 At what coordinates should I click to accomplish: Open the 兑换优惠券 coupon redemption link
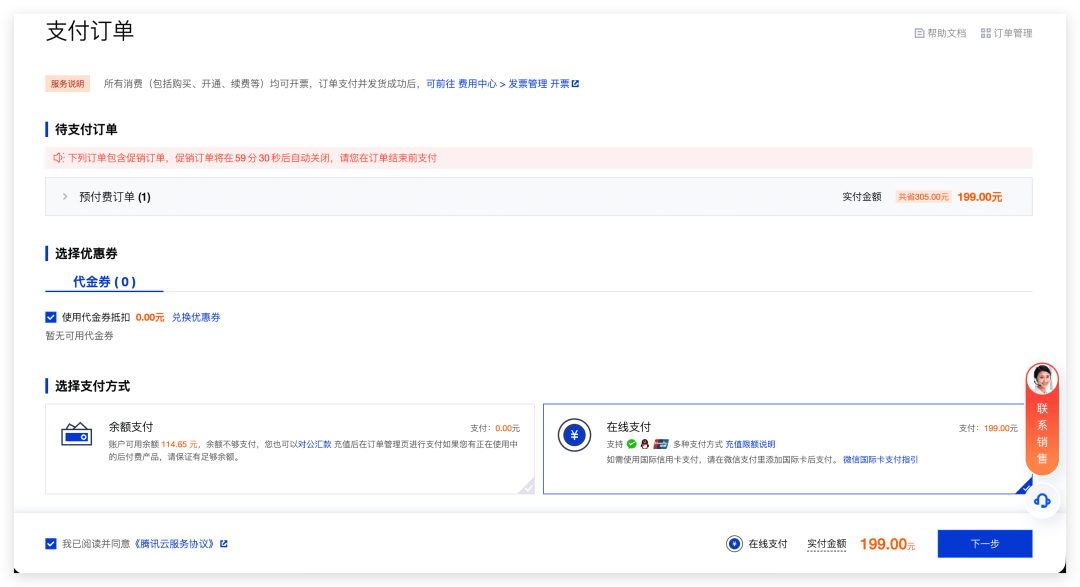point(197,317)
